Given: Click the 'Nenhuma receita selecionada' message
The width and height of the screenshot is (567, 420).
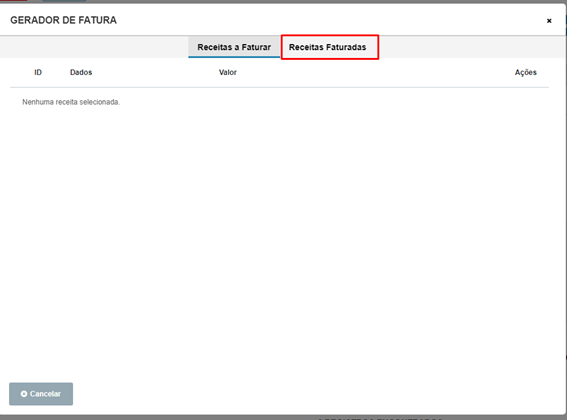Looking at the screenshot, I should tap(71, 102).
